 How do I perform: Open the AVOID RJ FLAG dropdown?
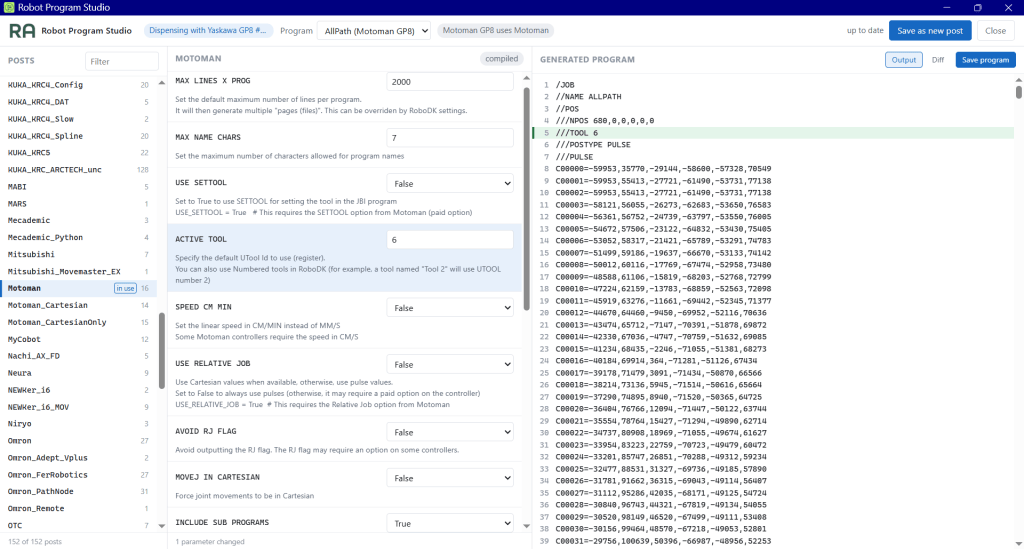coord(450,432)
